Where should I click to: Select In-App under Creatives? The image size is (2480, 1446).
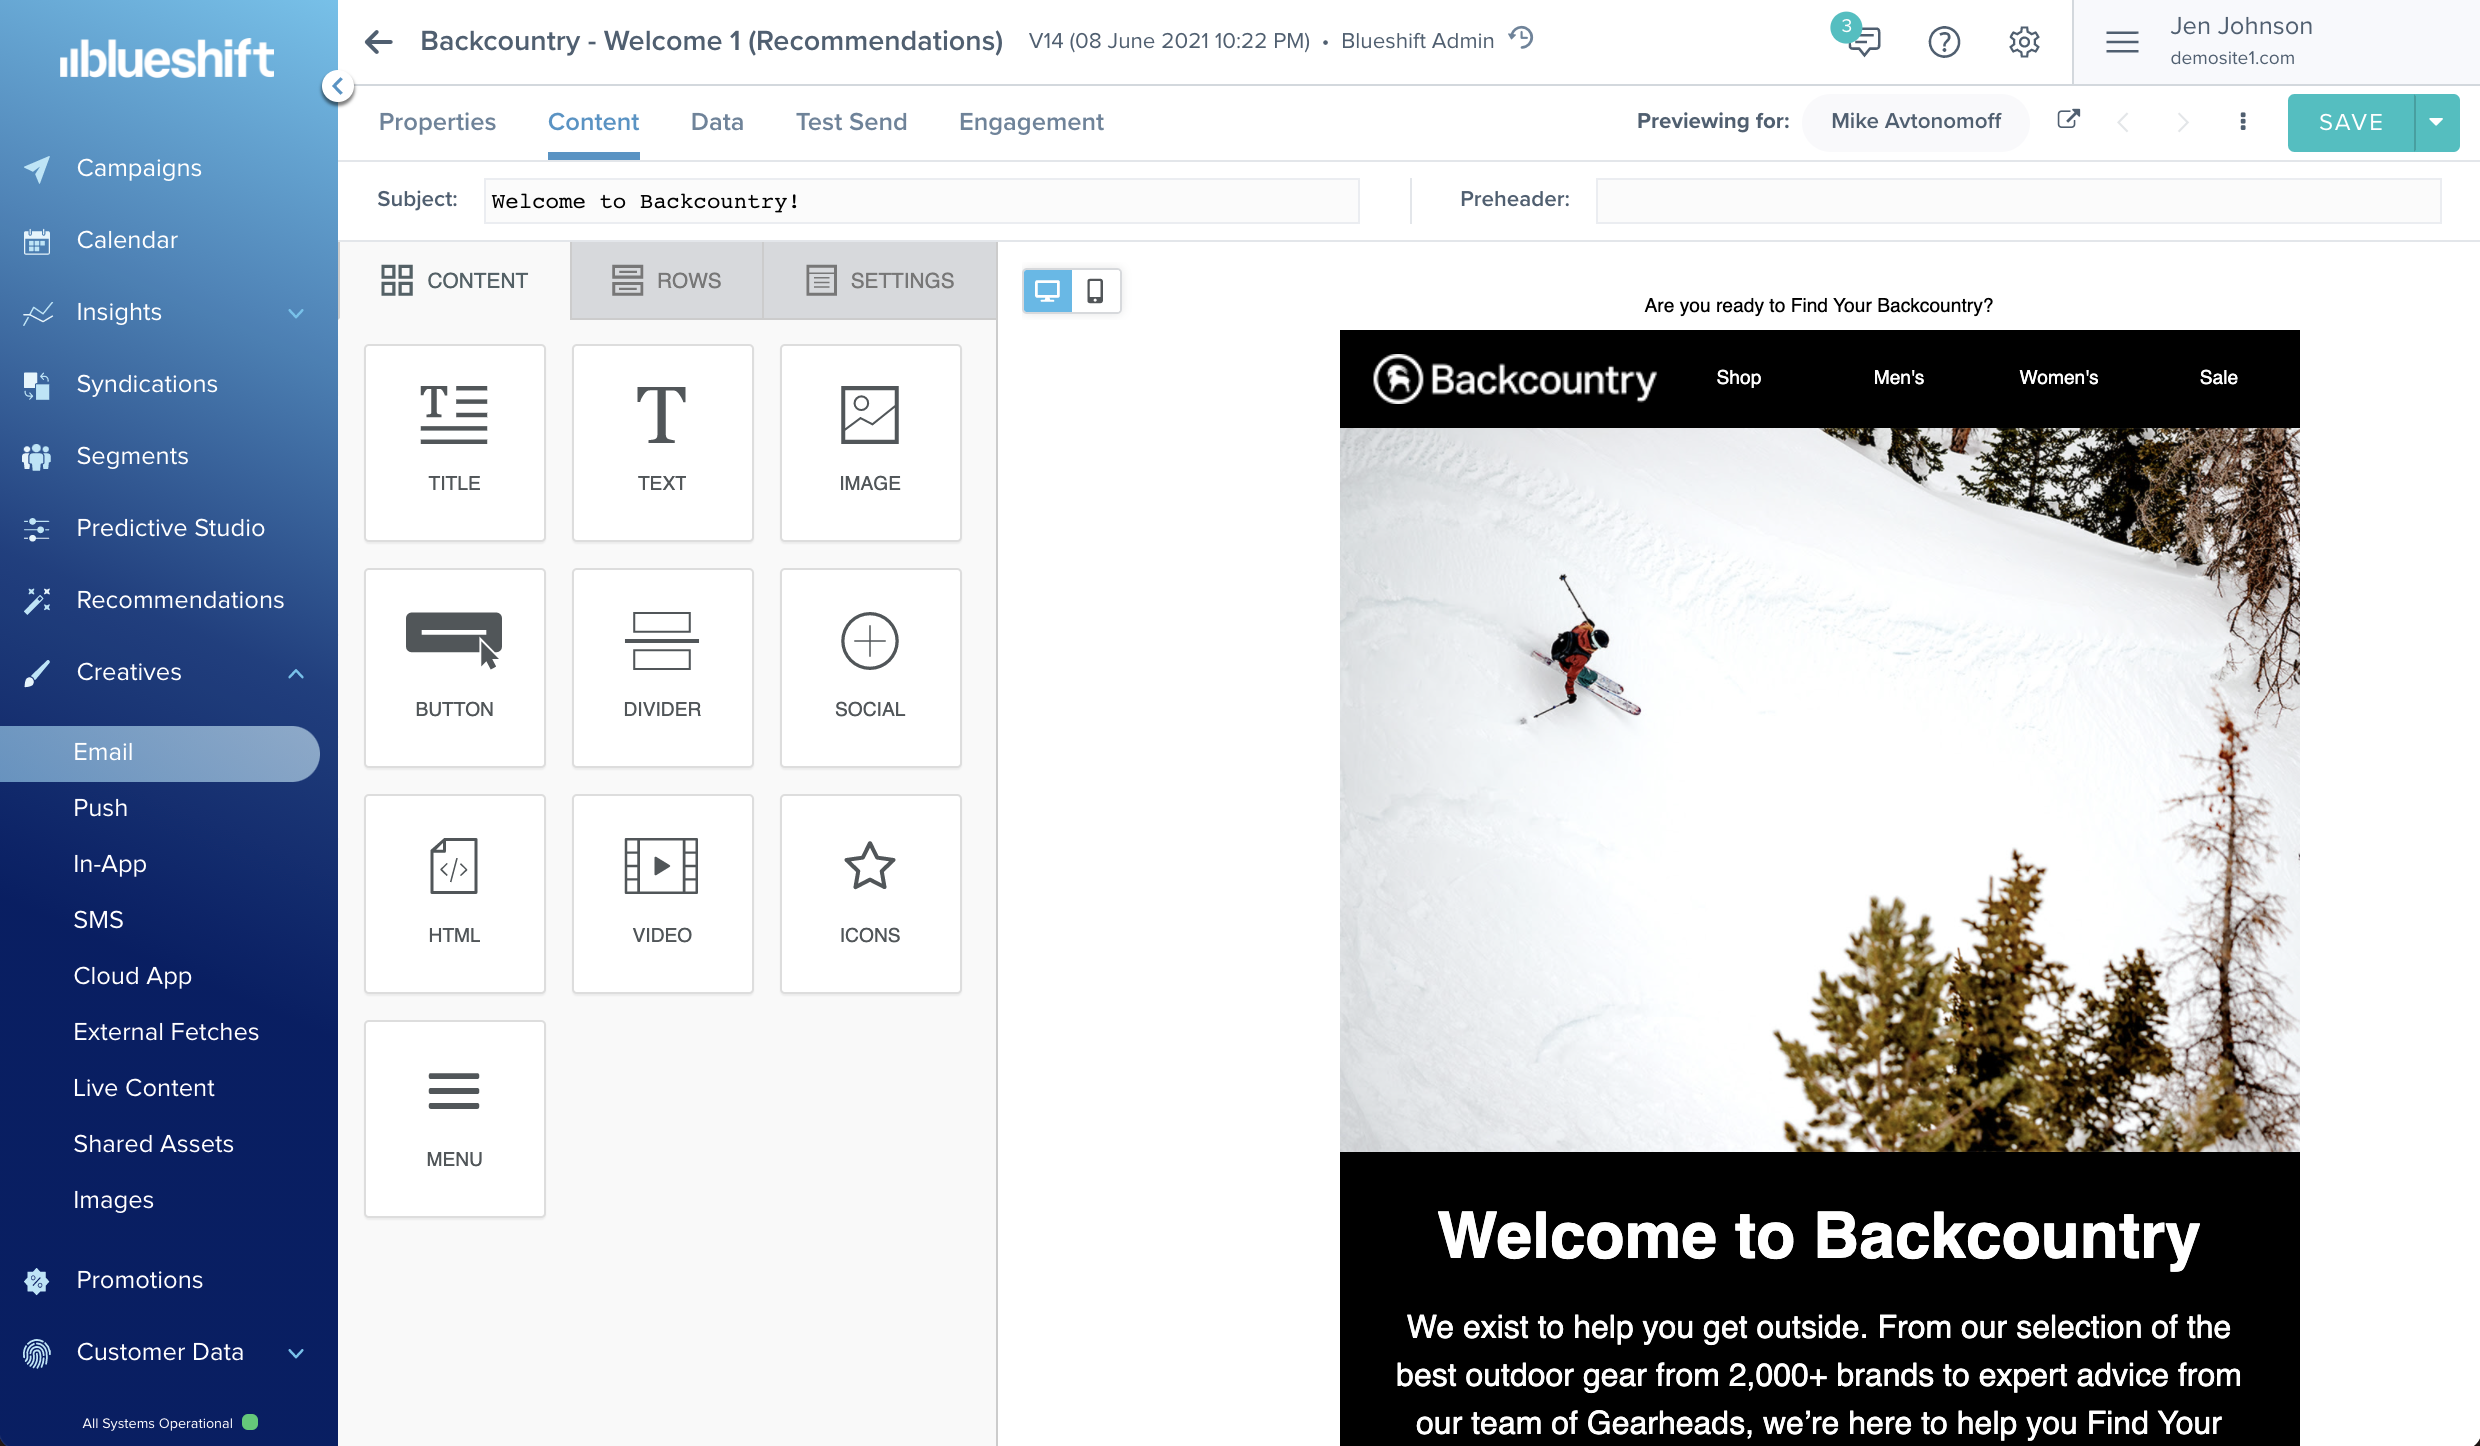point(110,864)
